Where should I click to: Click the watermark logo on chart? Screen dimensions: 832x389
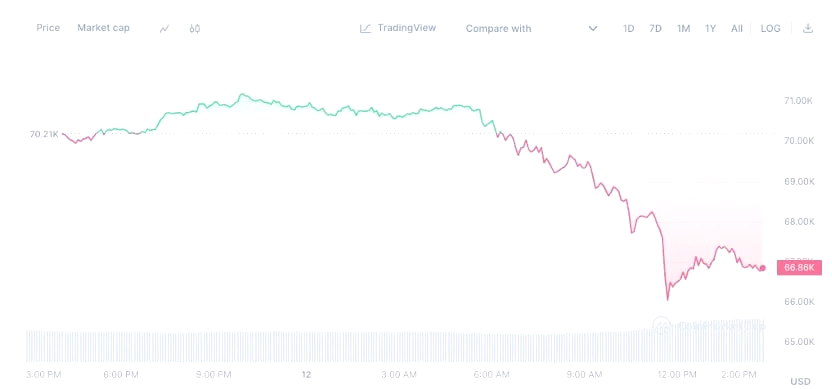pyautogui.click(x=662, y=325)
